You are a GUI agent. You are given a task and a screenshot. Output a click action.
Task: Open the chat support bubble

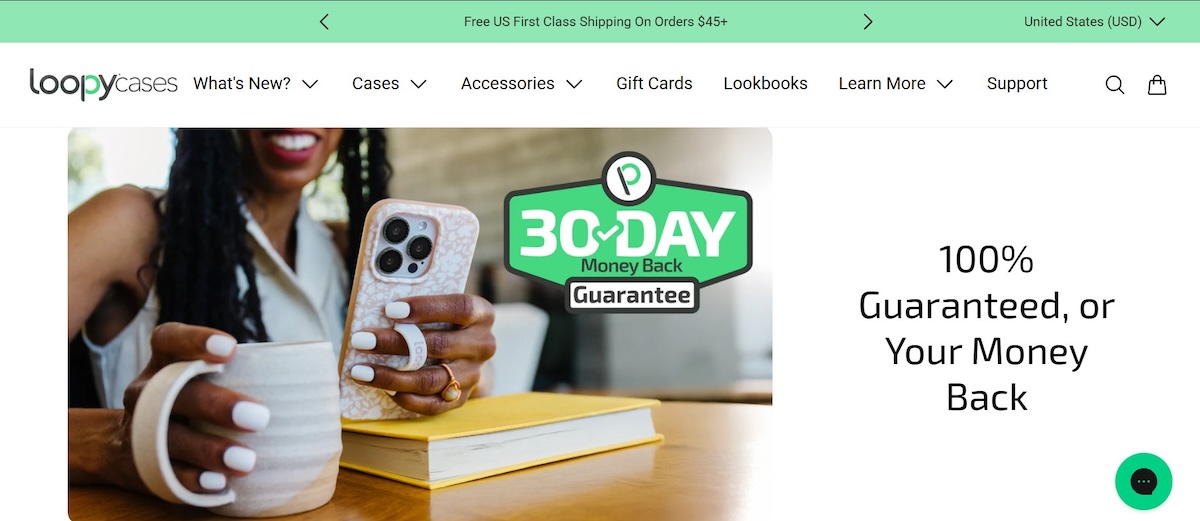tap(1143, 482)
